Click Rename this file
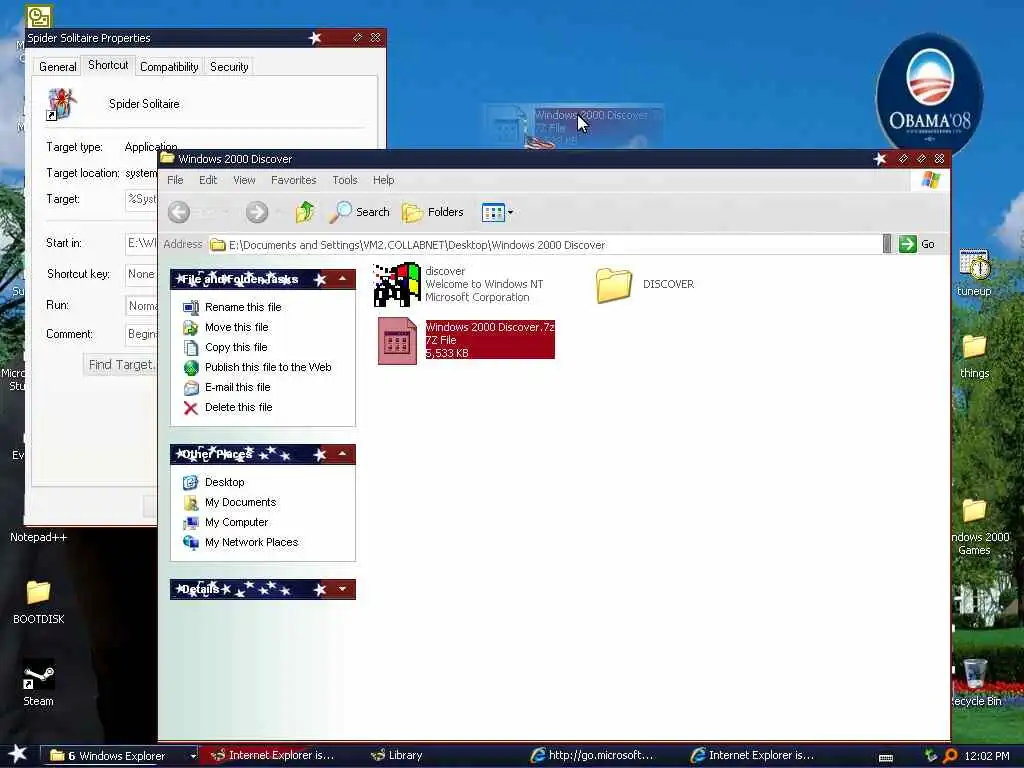The image size is (1024, 768). coord(243,307)
